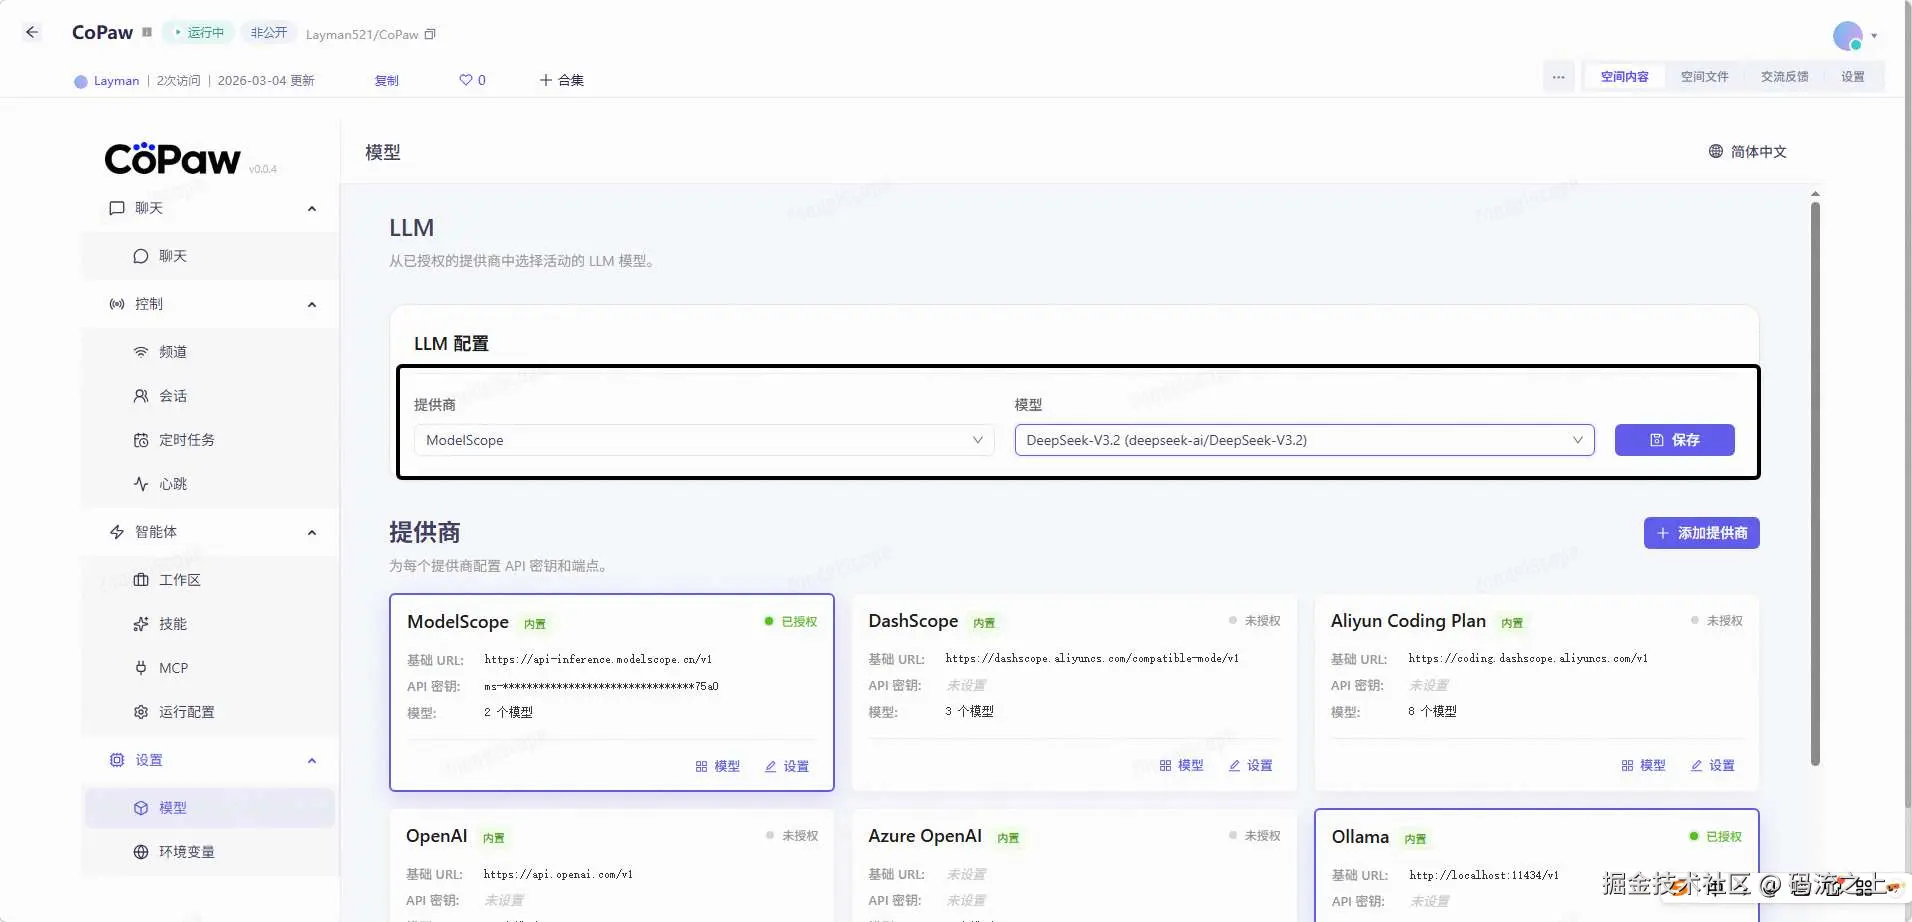Click the 保存 button
Viewport: 1912px width, 922px height.
point(1674,440)
